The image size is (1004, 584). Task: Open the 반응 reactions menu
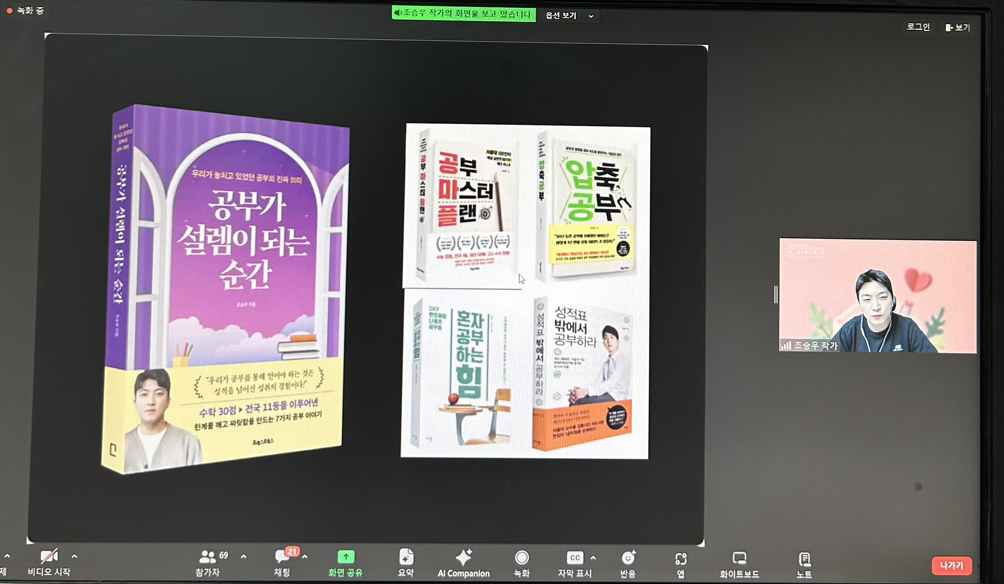[628, 564]
